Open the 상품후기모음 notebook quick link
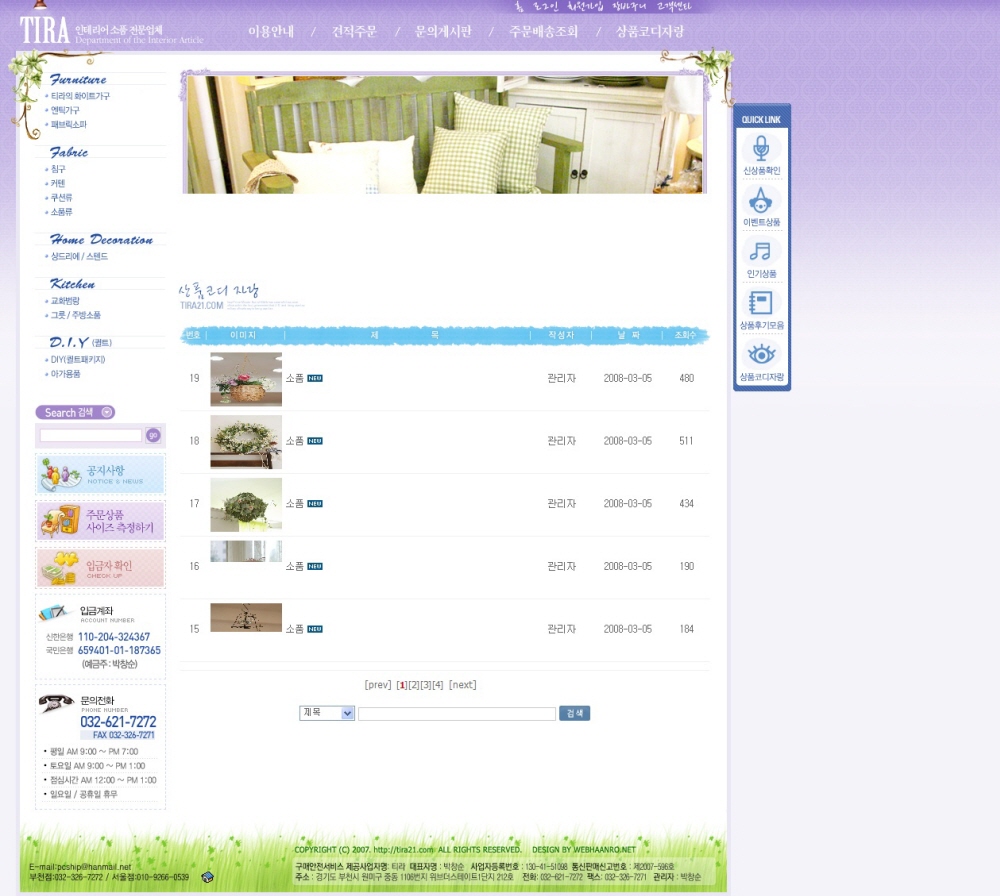 pos(761,309)
